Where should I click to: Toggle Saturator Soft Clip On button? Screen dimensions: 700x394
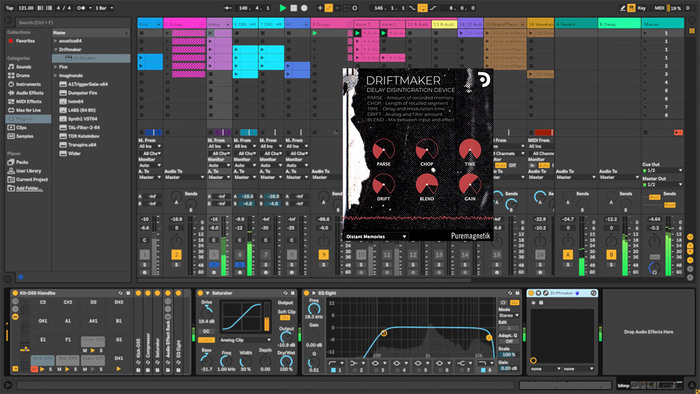click(285, 318)
